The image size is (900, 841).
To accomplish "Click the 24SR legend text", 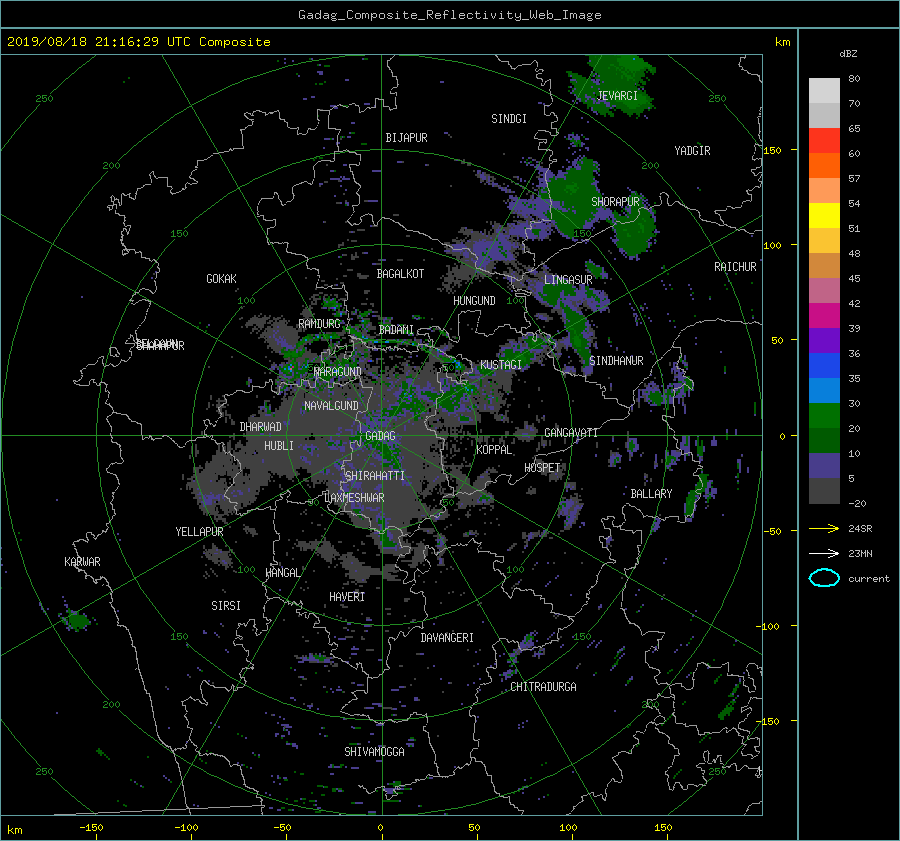I will pos(860,528).
